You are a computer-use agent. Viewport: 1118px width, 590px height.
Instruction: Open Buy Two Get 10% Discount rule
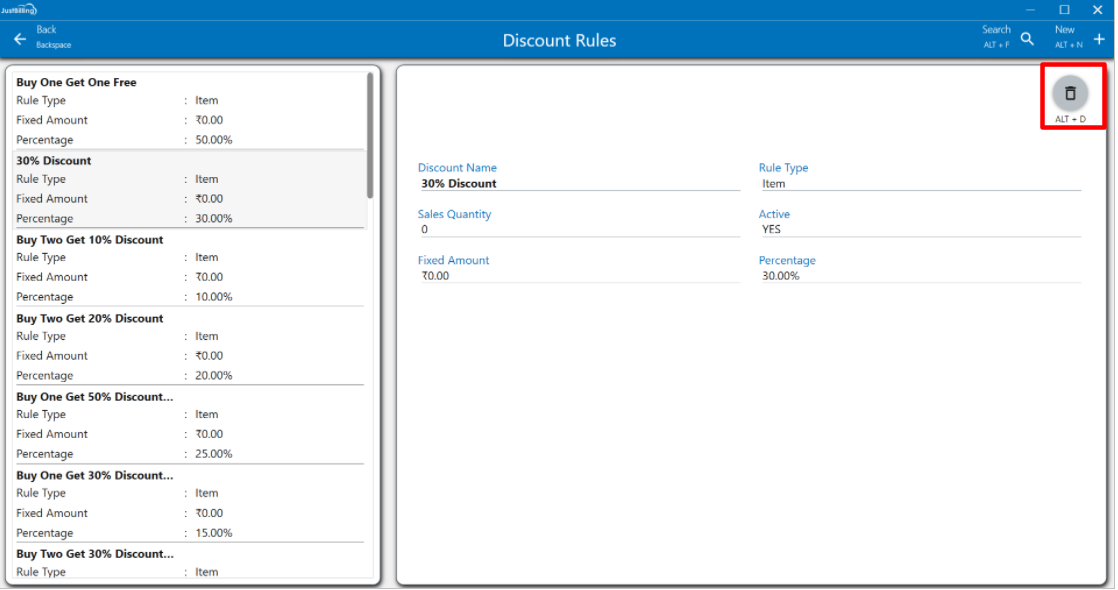90,239
